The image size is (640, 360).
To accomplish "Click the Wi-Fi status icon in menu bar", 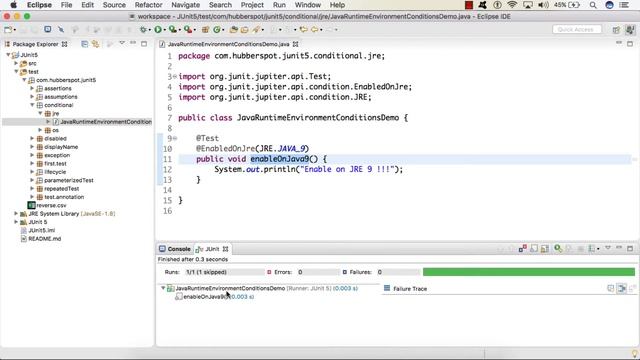I will [x=512, y=5].
